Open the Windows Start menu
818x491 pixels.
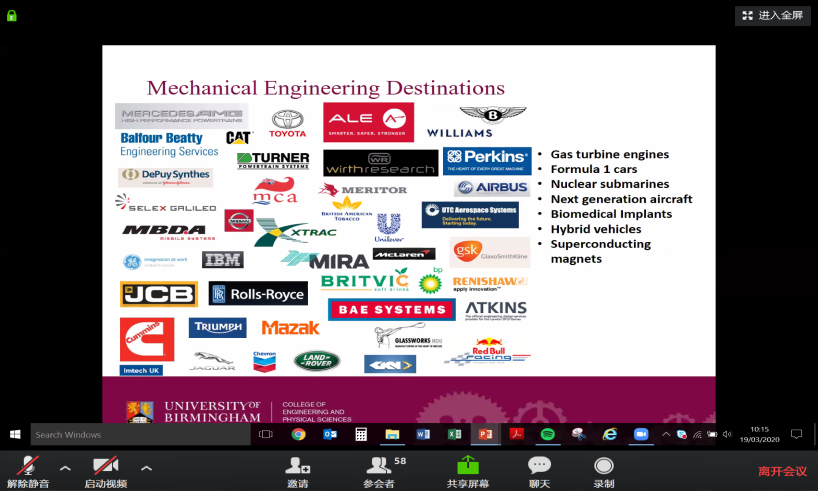[x=15, y=434]
